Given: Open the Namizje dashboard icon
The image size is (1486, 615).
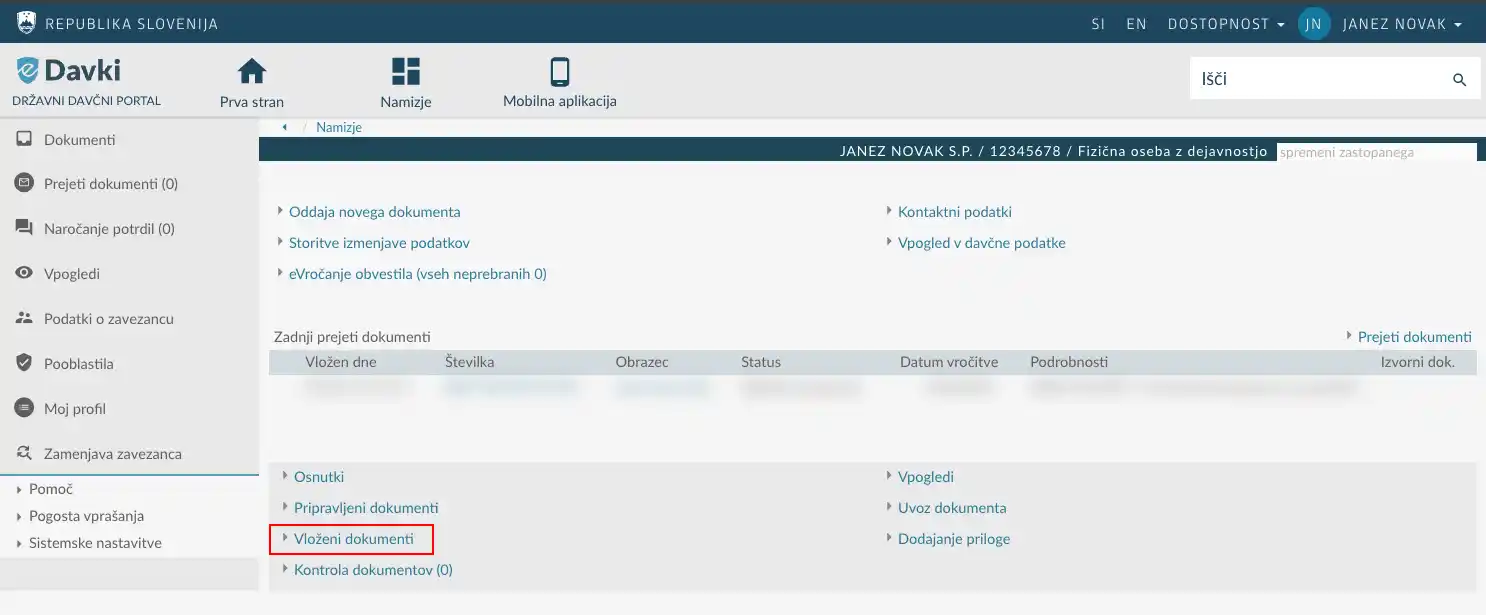Looking at the screenshot, I should [x=406, y=72].
